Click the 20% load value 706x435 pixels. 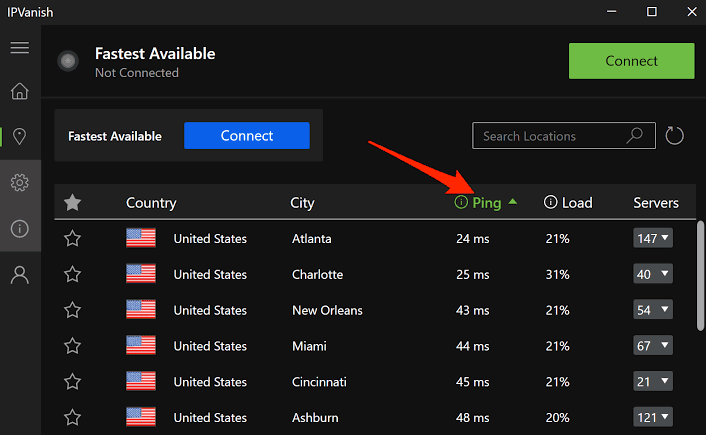[x=557, y=418]
